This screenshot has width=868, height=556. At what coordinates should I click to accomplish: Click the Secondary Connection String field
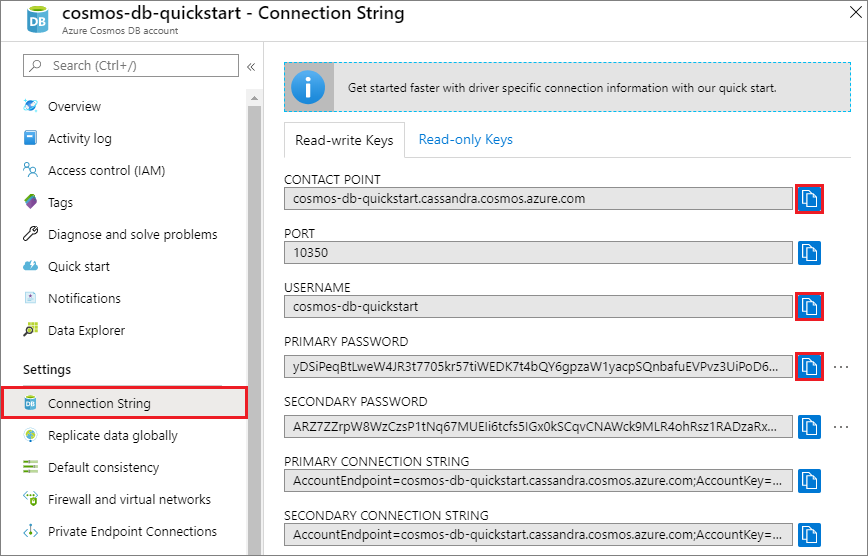coord(538,535)
